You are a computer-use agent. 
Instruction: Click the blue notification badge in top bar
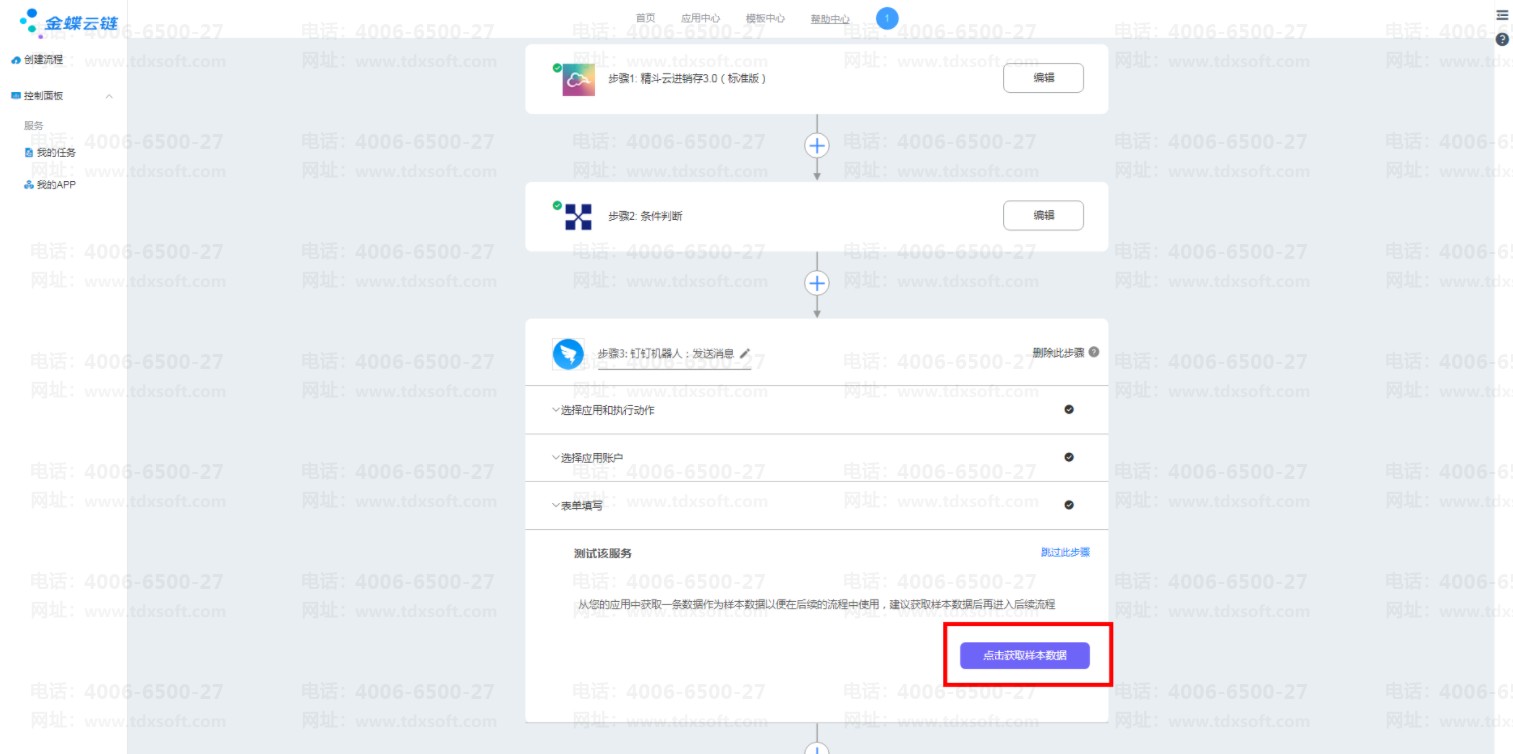[x=886, y=18]
